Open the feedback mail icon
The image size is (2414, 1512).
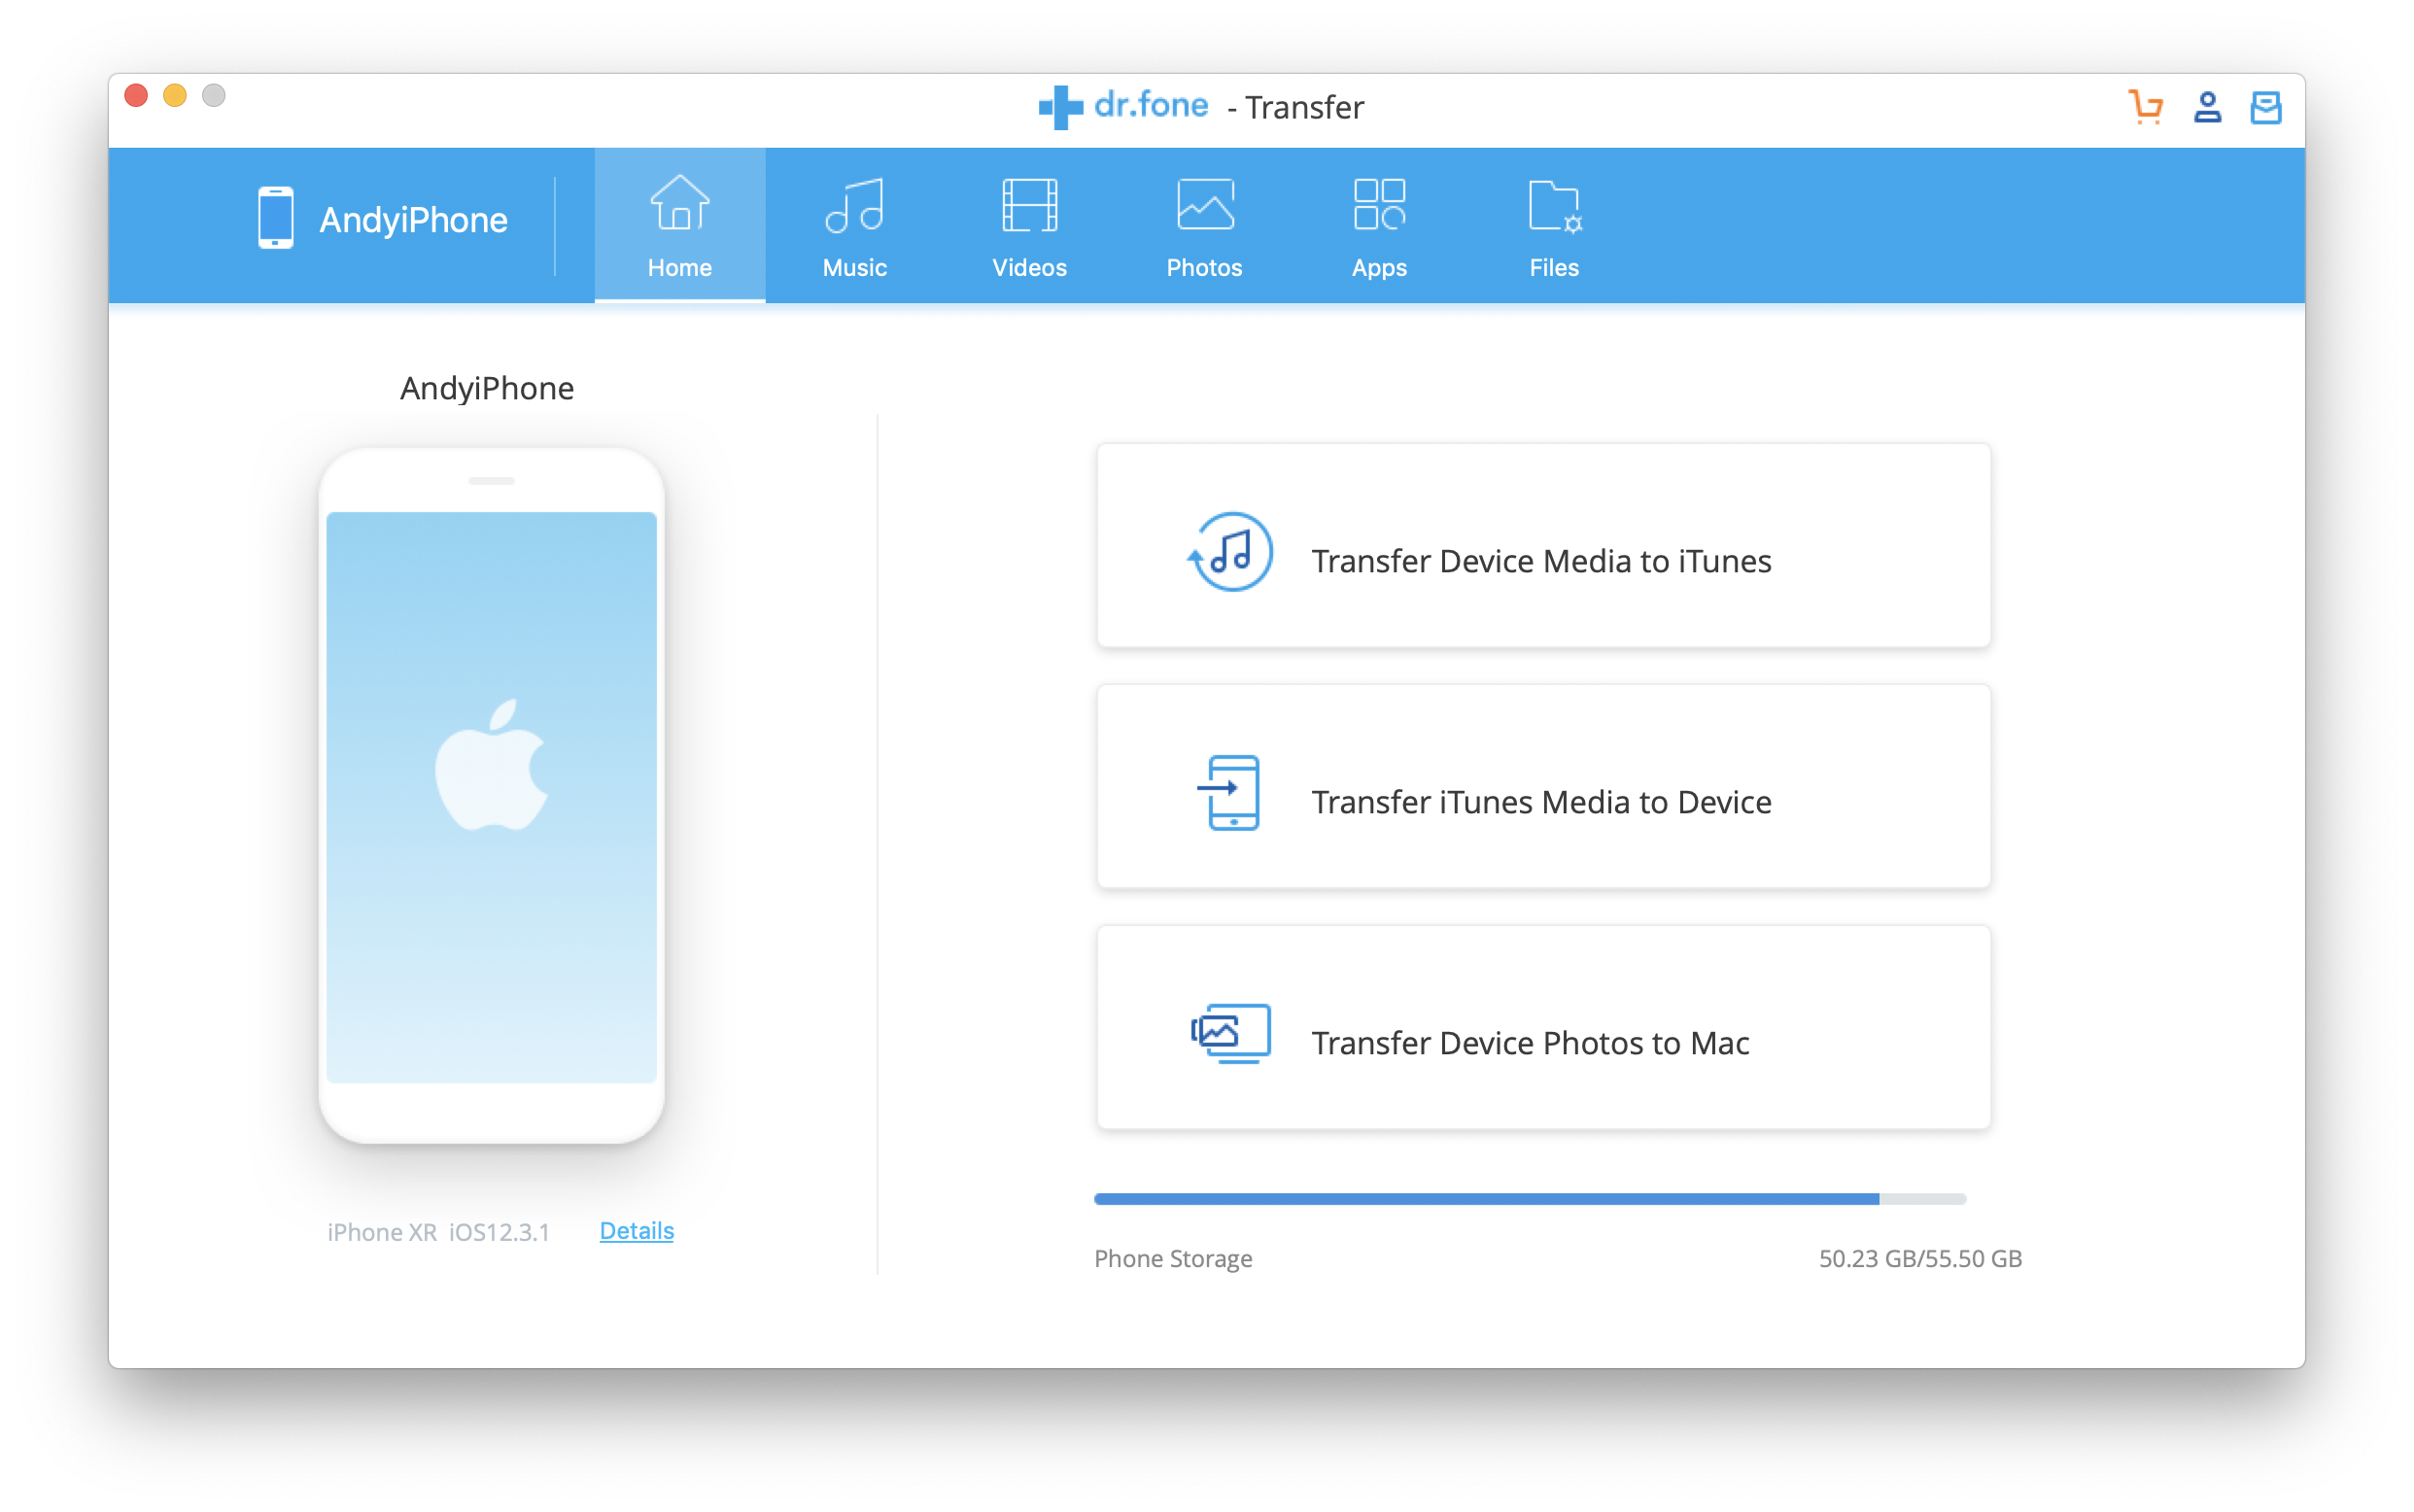tap(2265, 107)
